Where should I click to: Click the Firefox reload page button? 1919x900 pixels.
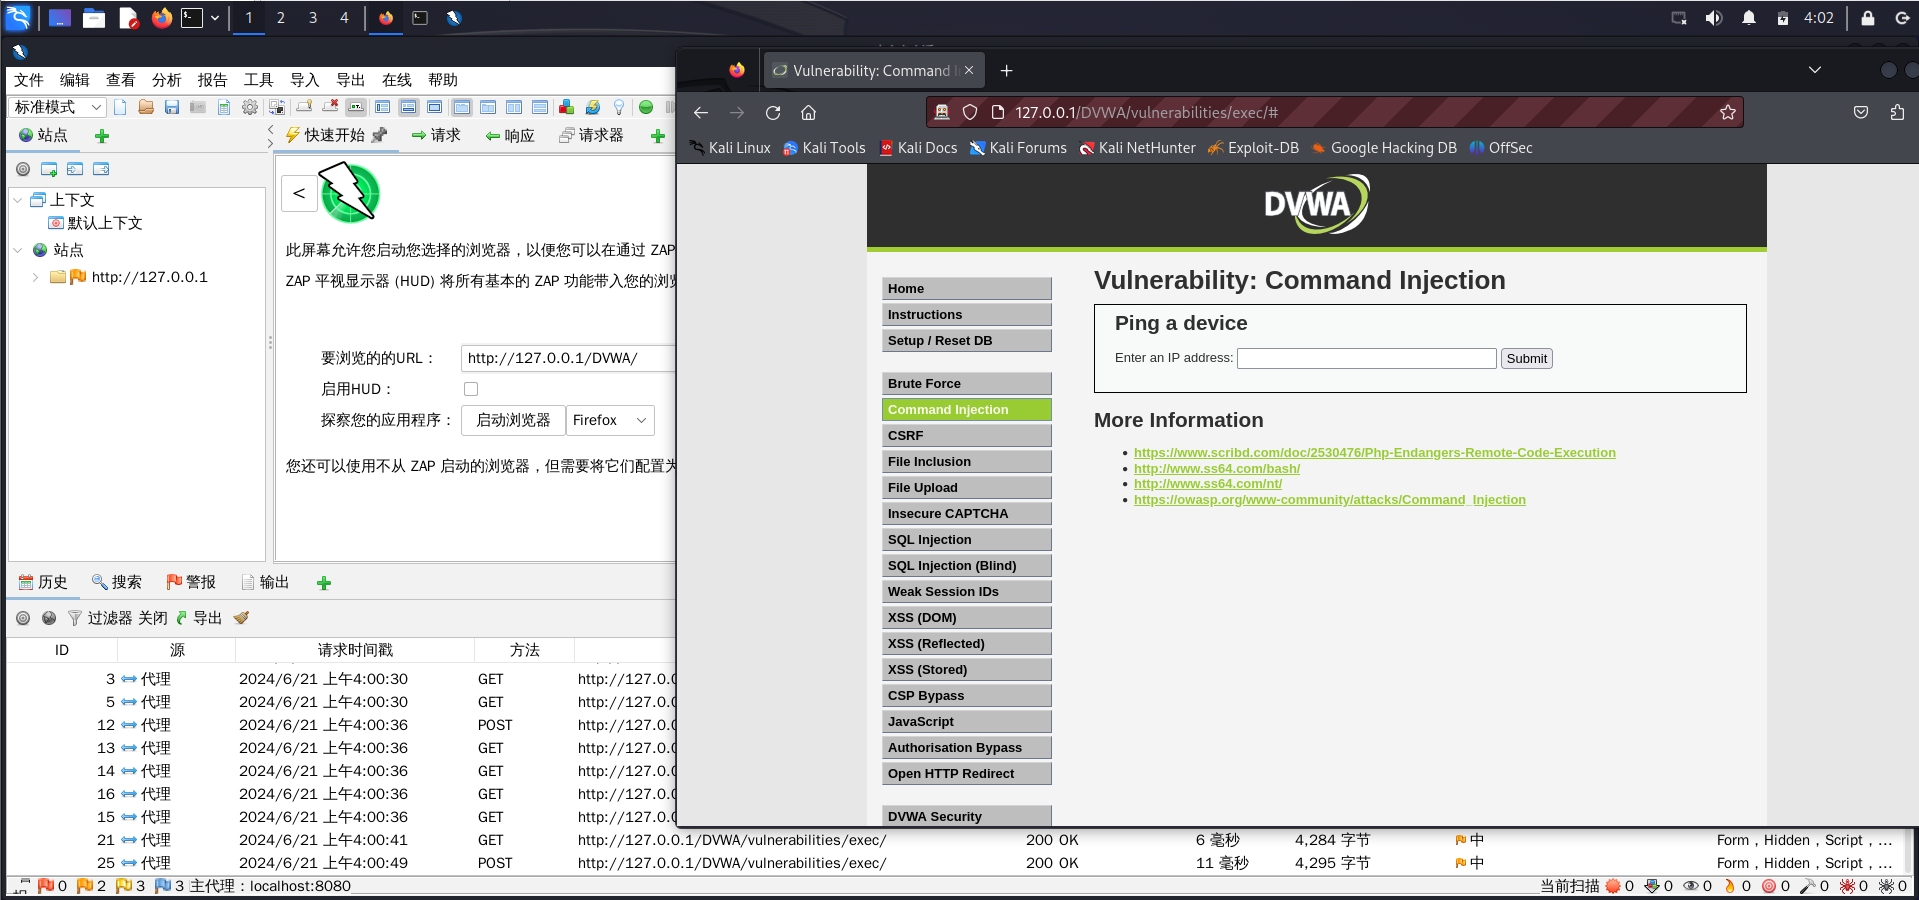[773, 113]
